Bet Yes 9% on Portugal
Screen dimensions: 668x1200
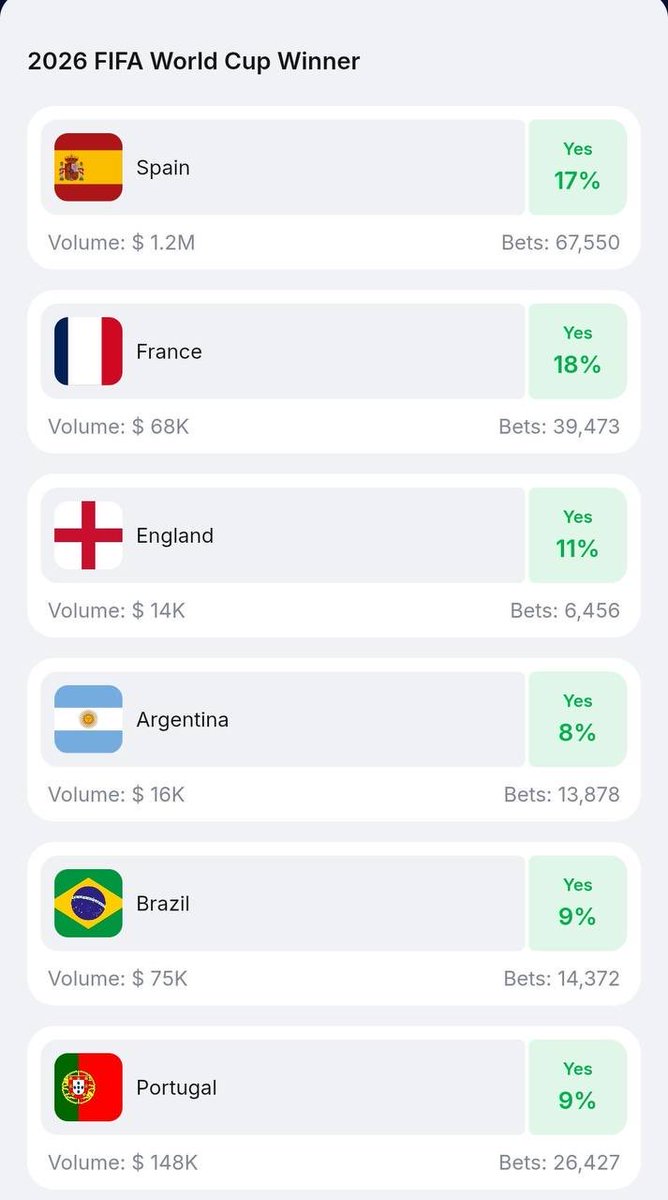coord(577,1087)
